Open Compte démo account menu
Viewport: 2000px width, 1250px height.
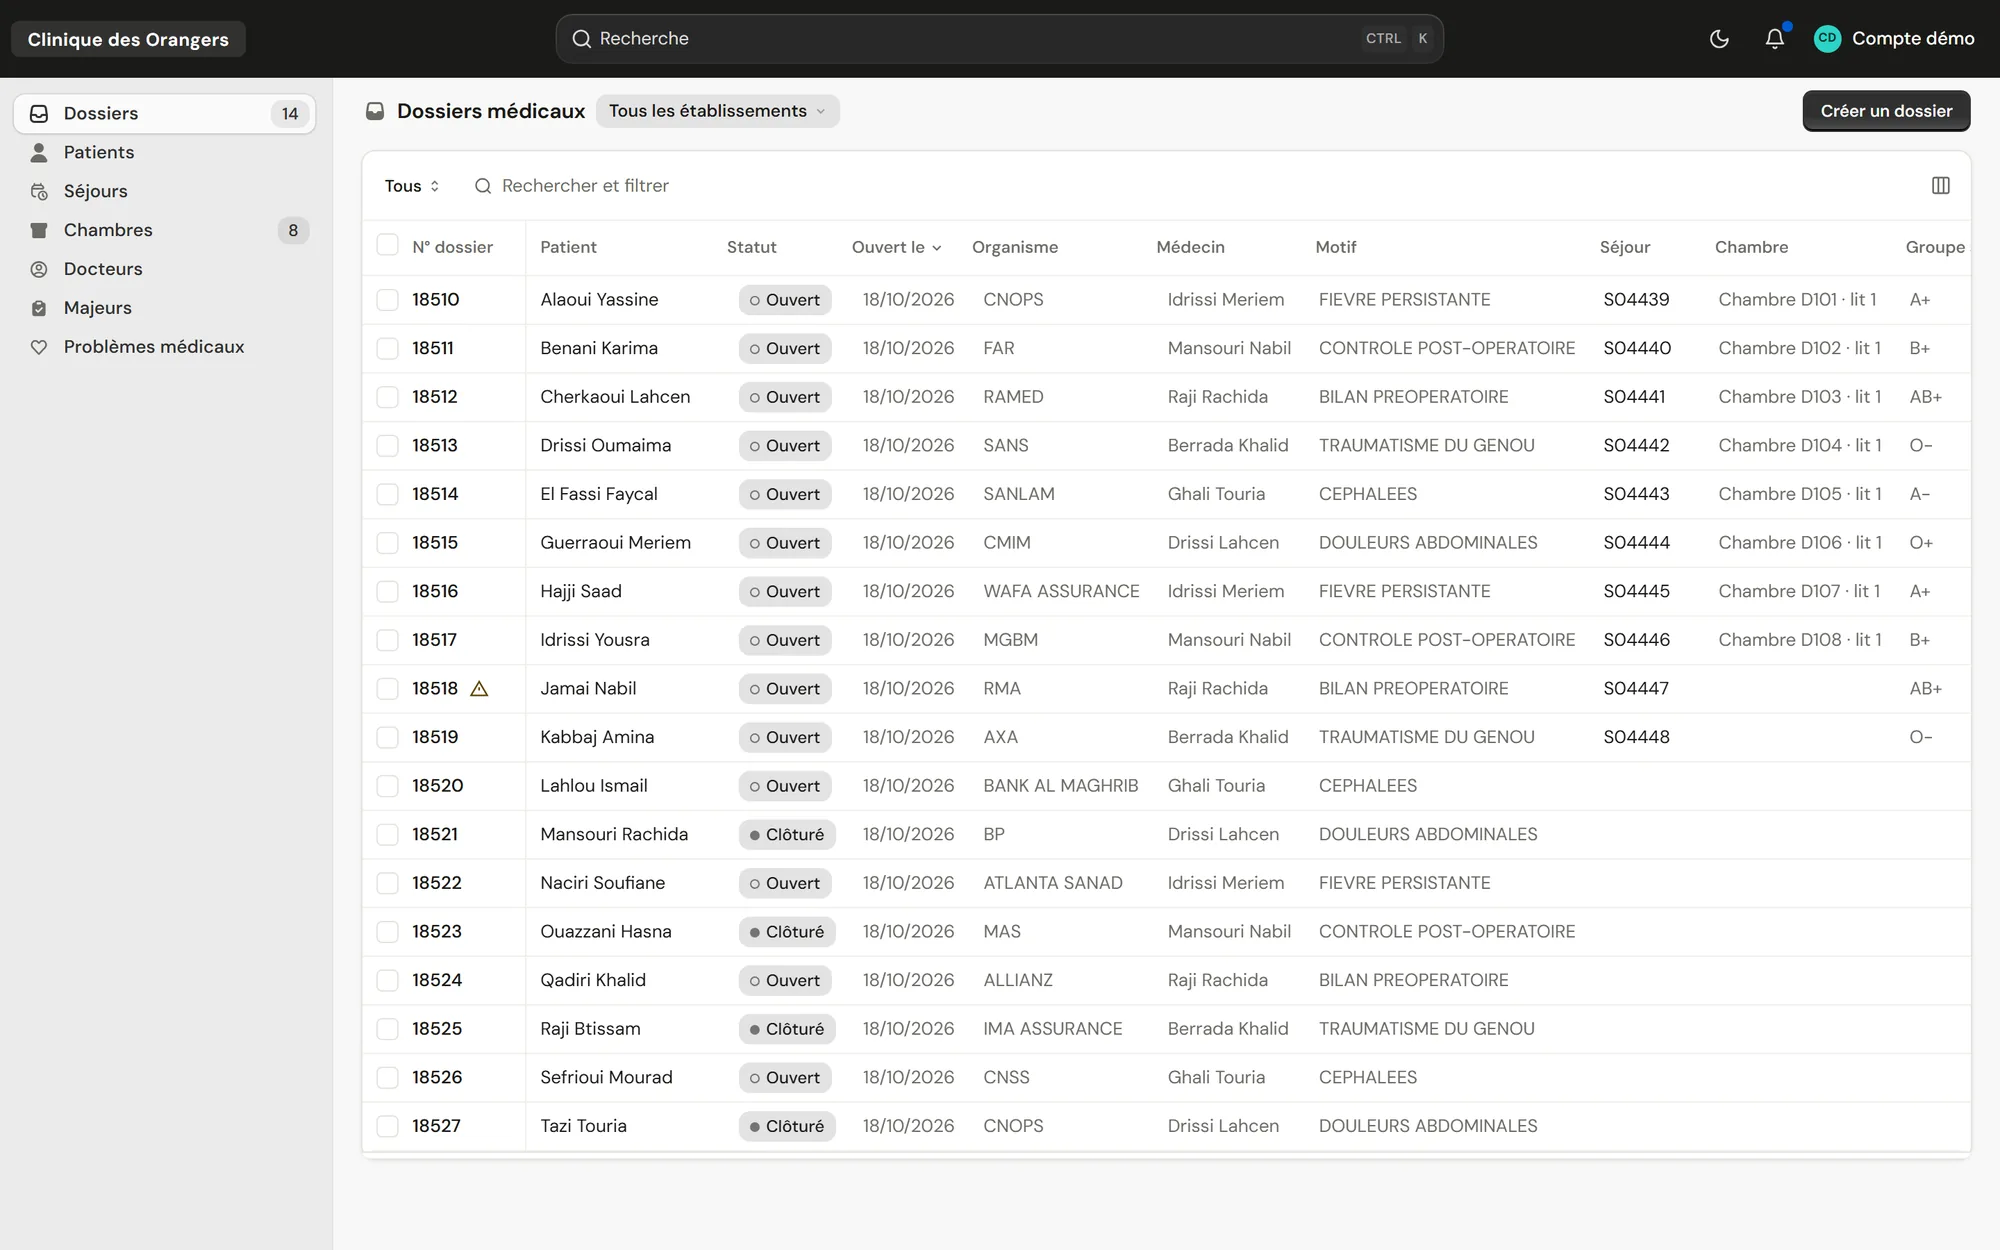tap(1894, 38)
